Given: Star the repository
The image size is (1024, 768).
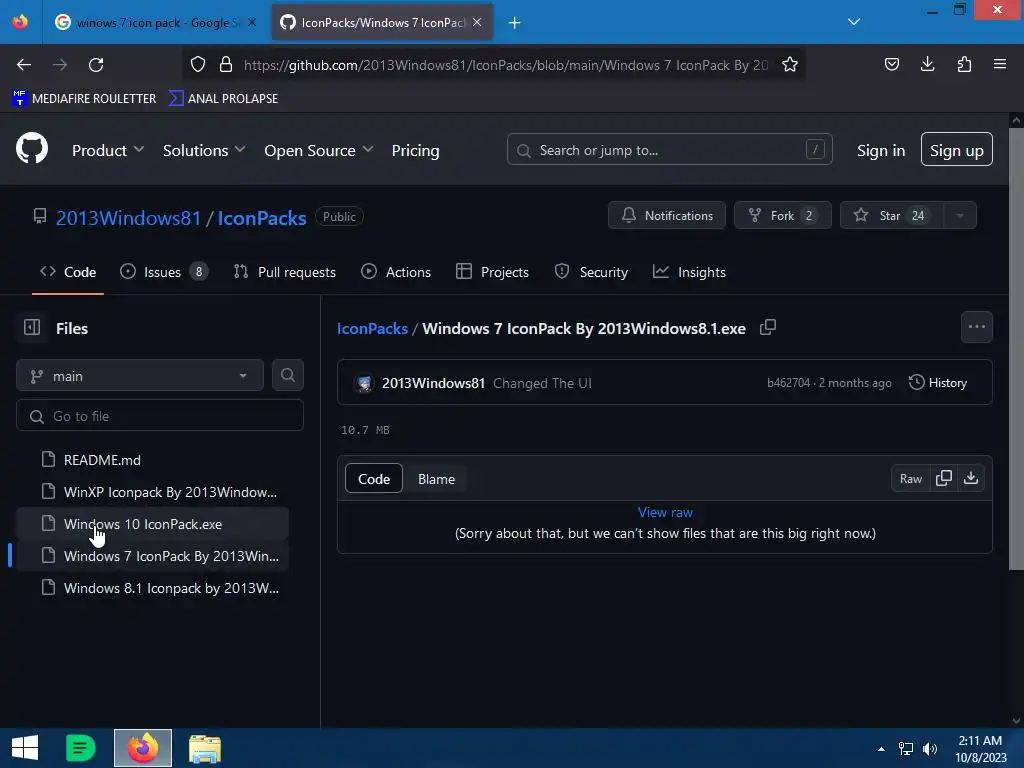Looking at the screenshot, I should (891, 216).
